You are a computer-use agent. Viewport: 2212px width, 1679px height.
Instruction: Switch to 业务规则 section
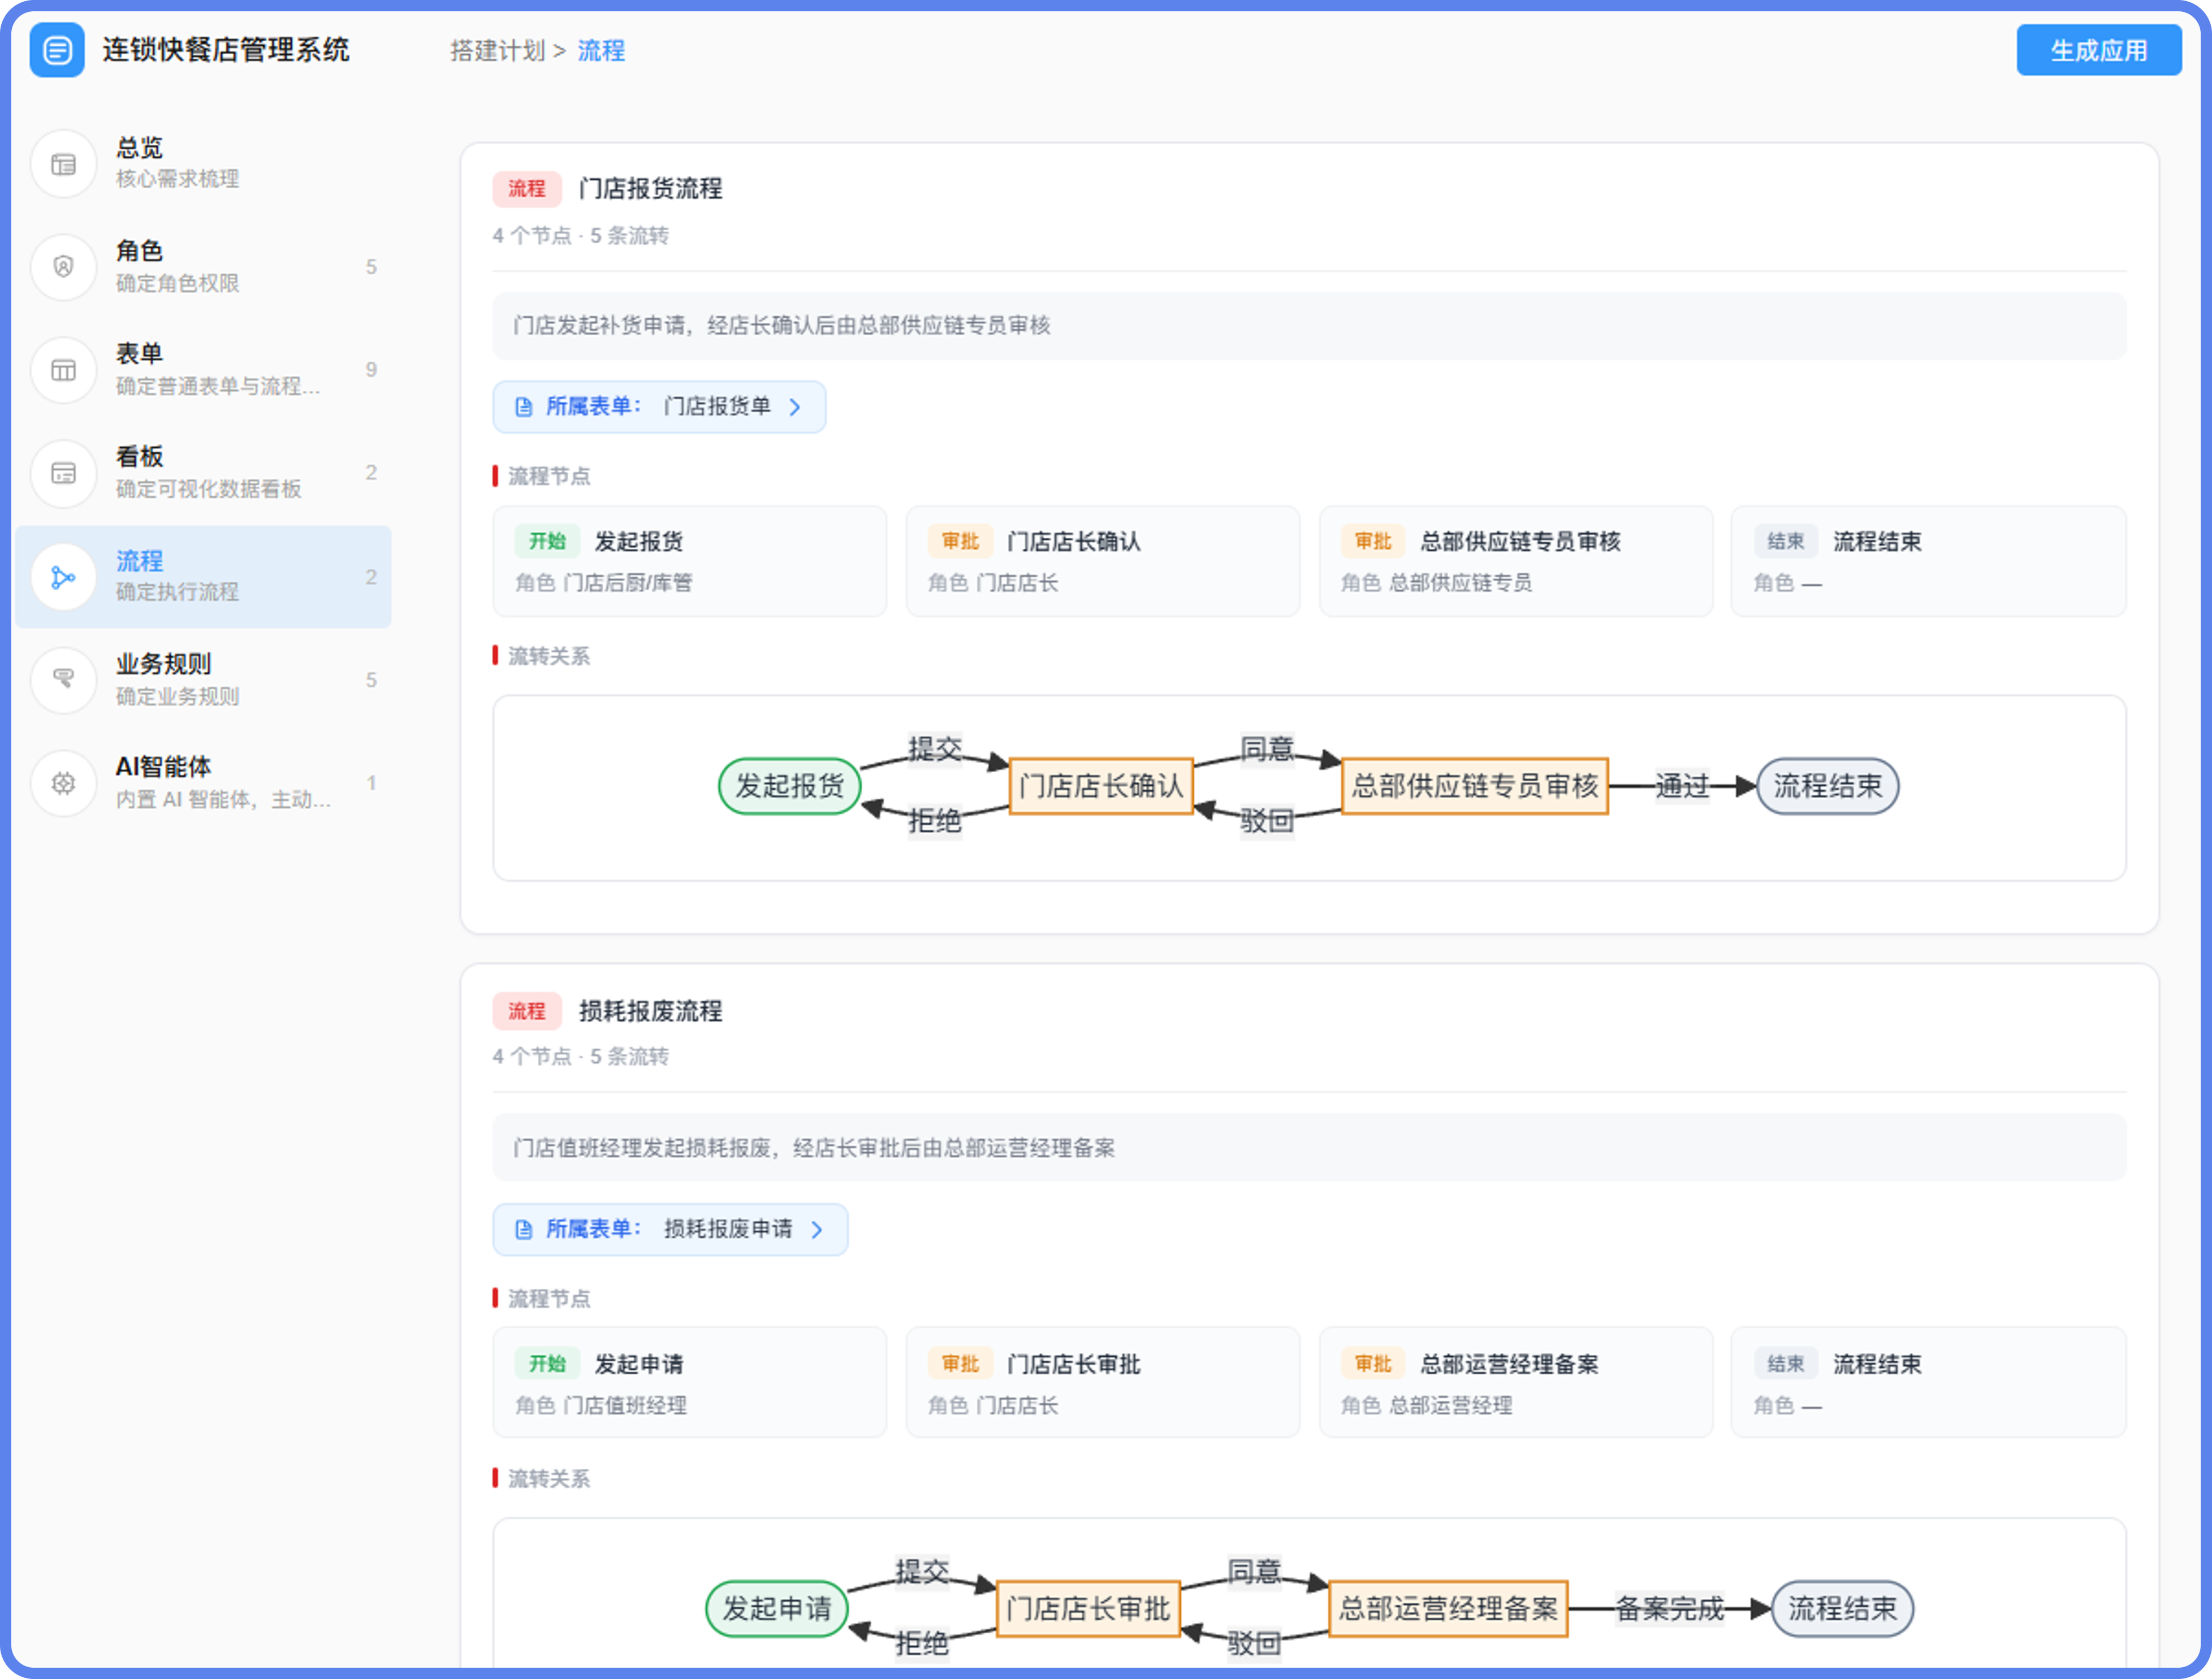pyautogui.click(x=203, y=680)
